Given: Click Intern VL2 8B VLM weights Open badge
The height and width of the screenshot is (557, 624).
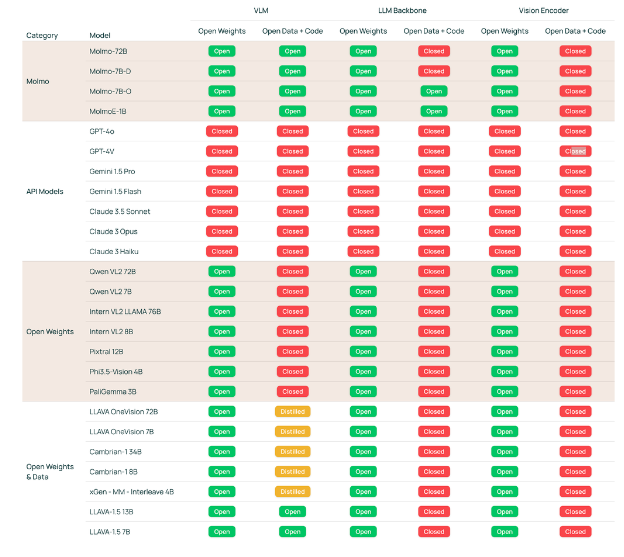Looking at the screenshot, I should pyautogui.click(x=222, y=331).
